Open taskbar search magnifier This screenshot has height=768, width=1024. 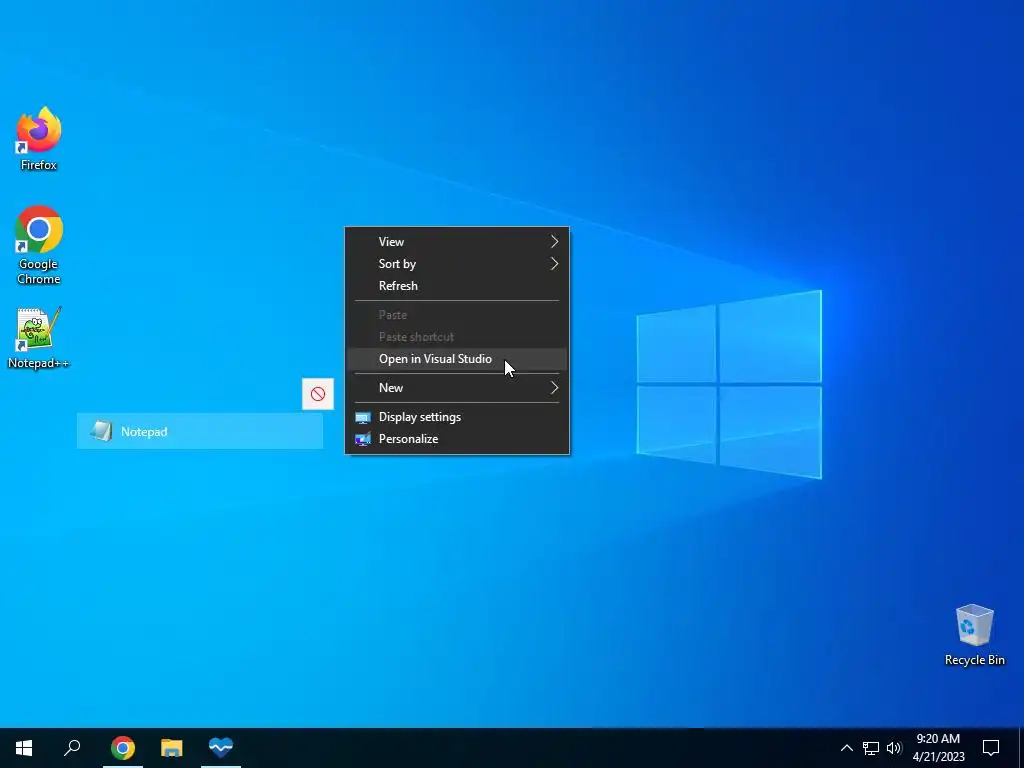[x=72, y=748]
